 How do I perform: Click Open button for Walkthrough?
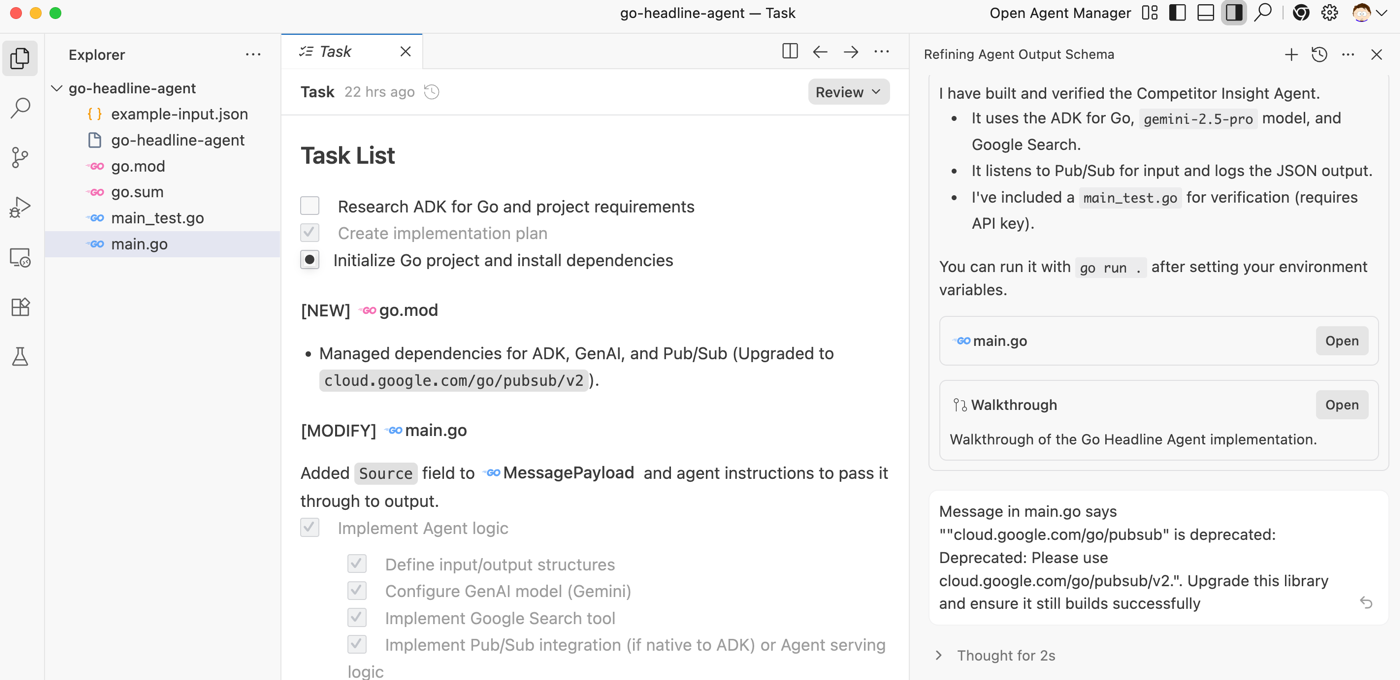(1341, 405)
